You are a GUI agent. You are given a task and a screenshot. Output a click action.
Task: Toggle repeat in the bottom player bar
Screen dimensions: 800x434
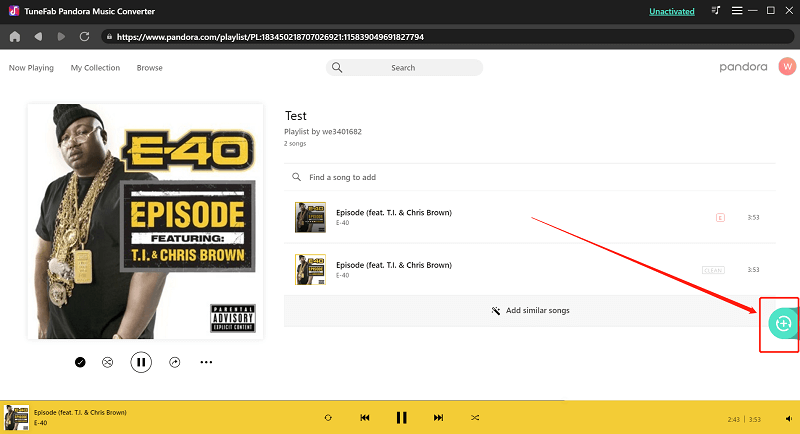pos(327,417)
